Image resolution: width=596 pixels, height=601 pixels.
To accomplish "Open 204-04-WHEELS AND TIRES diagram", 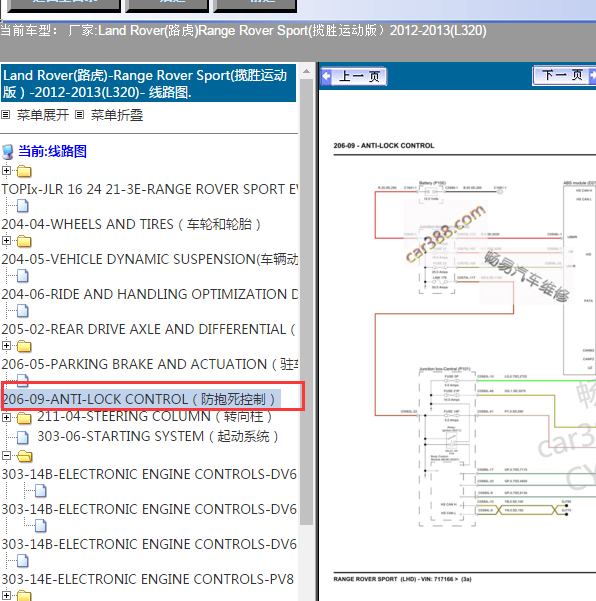I will tap(131, 224).
